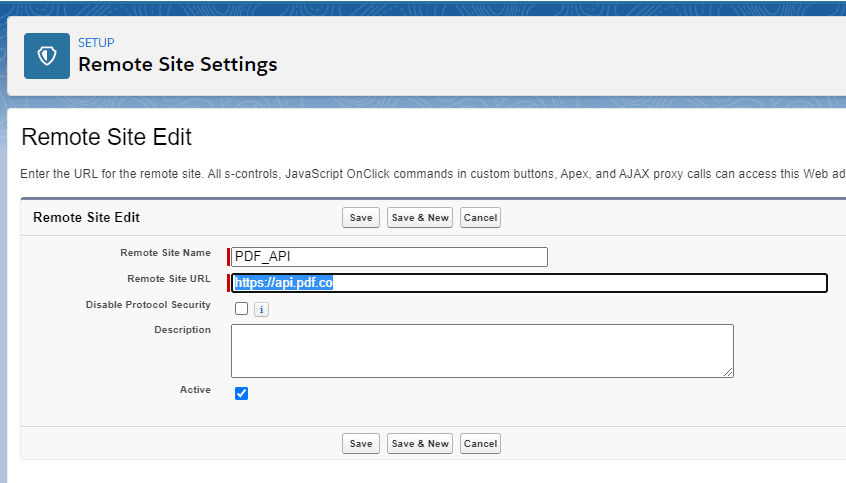Click the Remote Site Settings page title
Image resolution: width=846 pixels, height=483 pixels.
(x=177, y=65)
